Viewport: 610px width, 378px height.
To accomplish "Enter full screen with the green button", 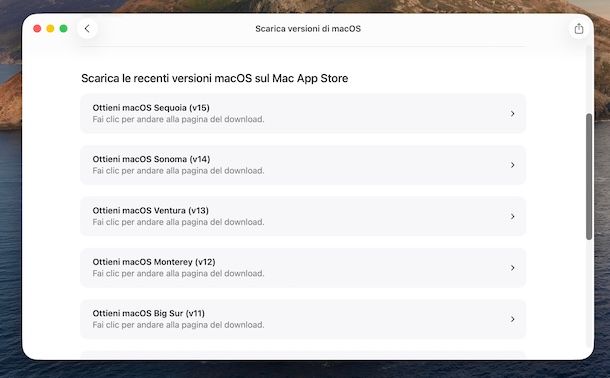I will [x=63, y=28].
